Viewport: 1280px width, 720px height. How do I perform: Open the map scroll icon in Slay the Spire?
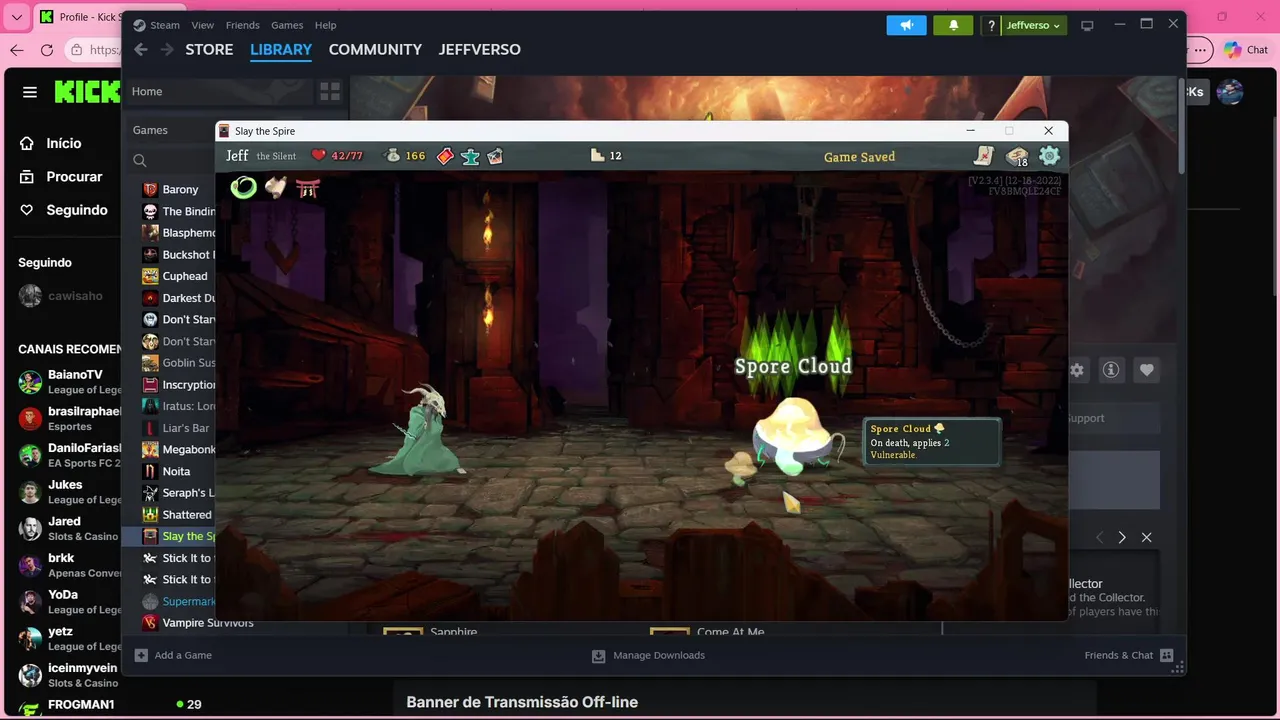984,156
